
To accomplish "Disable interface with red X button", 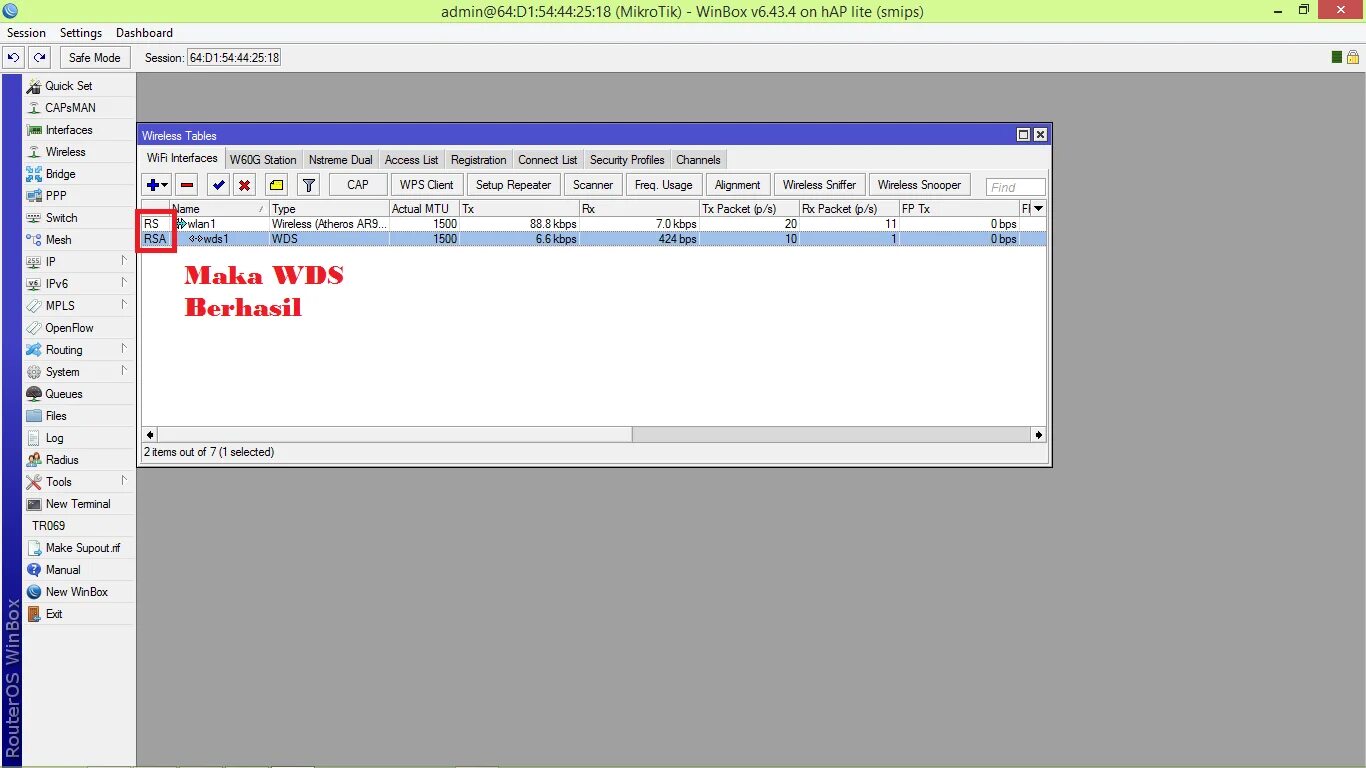I will point(244,185).
